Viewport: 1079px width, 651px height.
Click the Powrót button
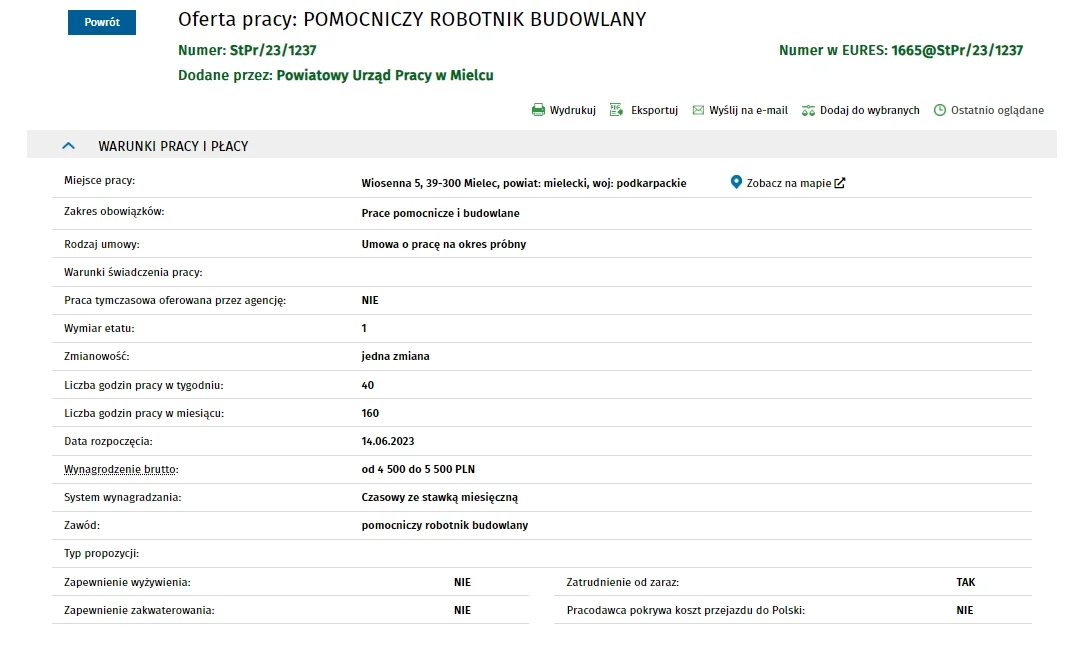102,22
